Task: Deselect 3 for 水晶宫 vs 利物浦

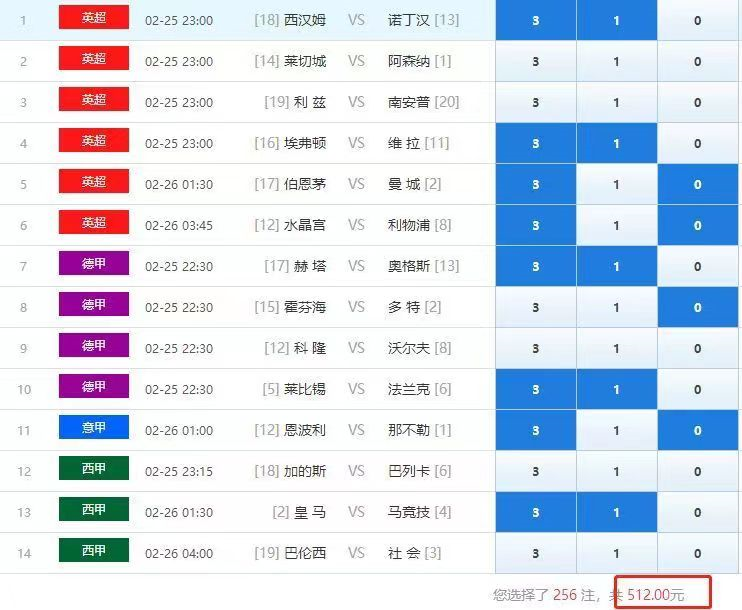Action: [536, 225]
